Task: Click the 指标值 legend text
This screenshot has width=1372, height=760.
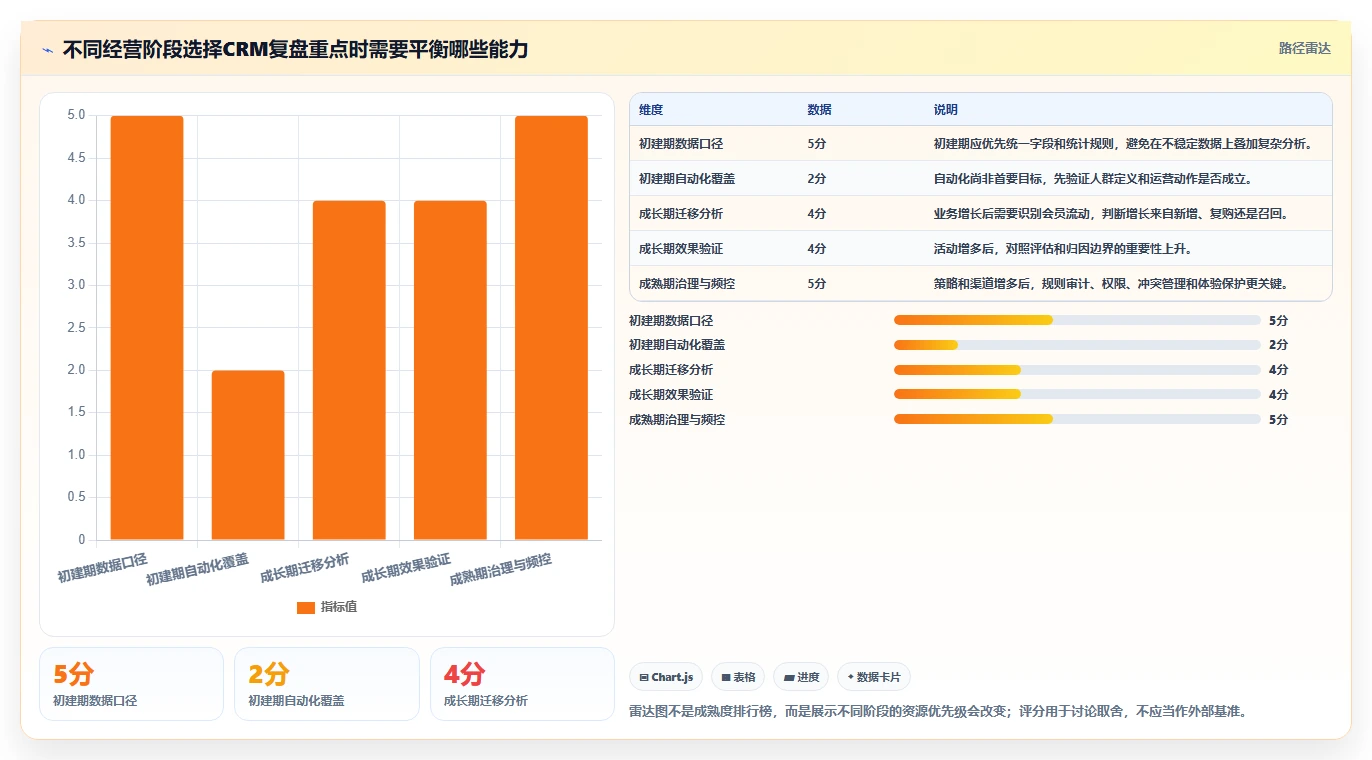Action: 338,607
